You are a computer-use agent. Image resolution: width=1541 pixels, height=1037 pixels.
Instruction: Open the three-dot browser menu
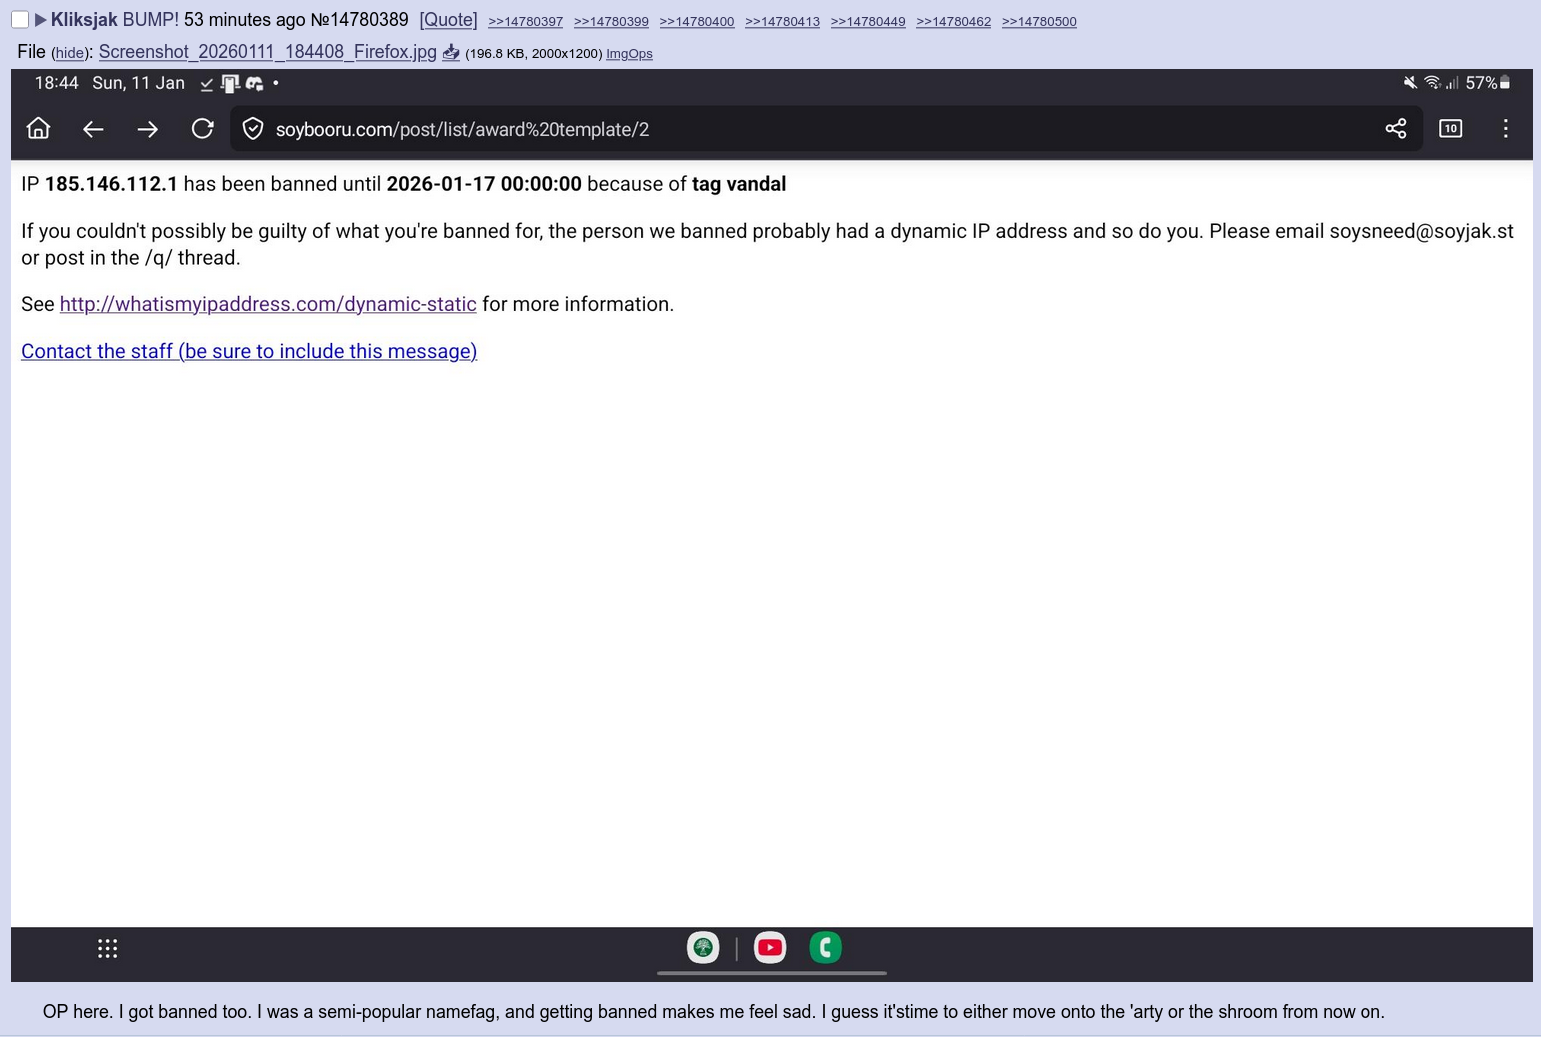pos(1505,128)
